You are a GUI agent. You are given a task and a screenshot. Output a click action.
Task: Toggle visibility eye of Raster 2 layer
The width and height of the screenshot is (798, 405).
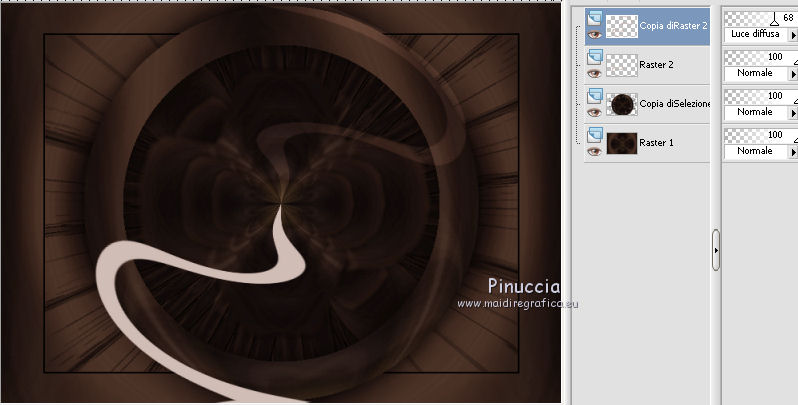(594, 74)
